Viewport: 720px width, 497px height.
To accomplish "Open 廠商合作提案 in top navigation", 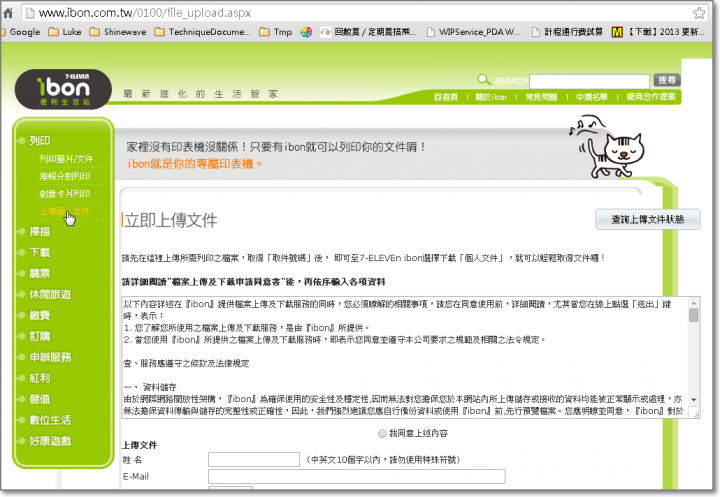I will coord(651,97).
